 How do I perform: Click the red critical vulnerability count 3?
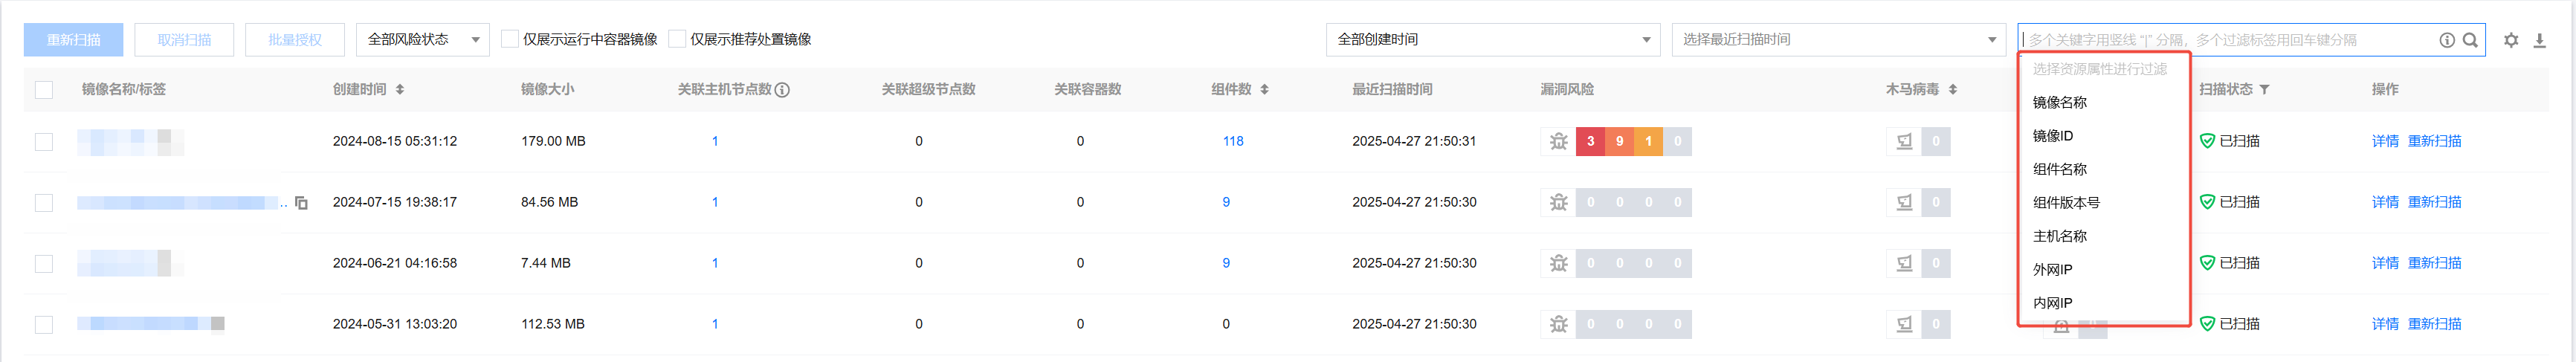click(1590, 141)
